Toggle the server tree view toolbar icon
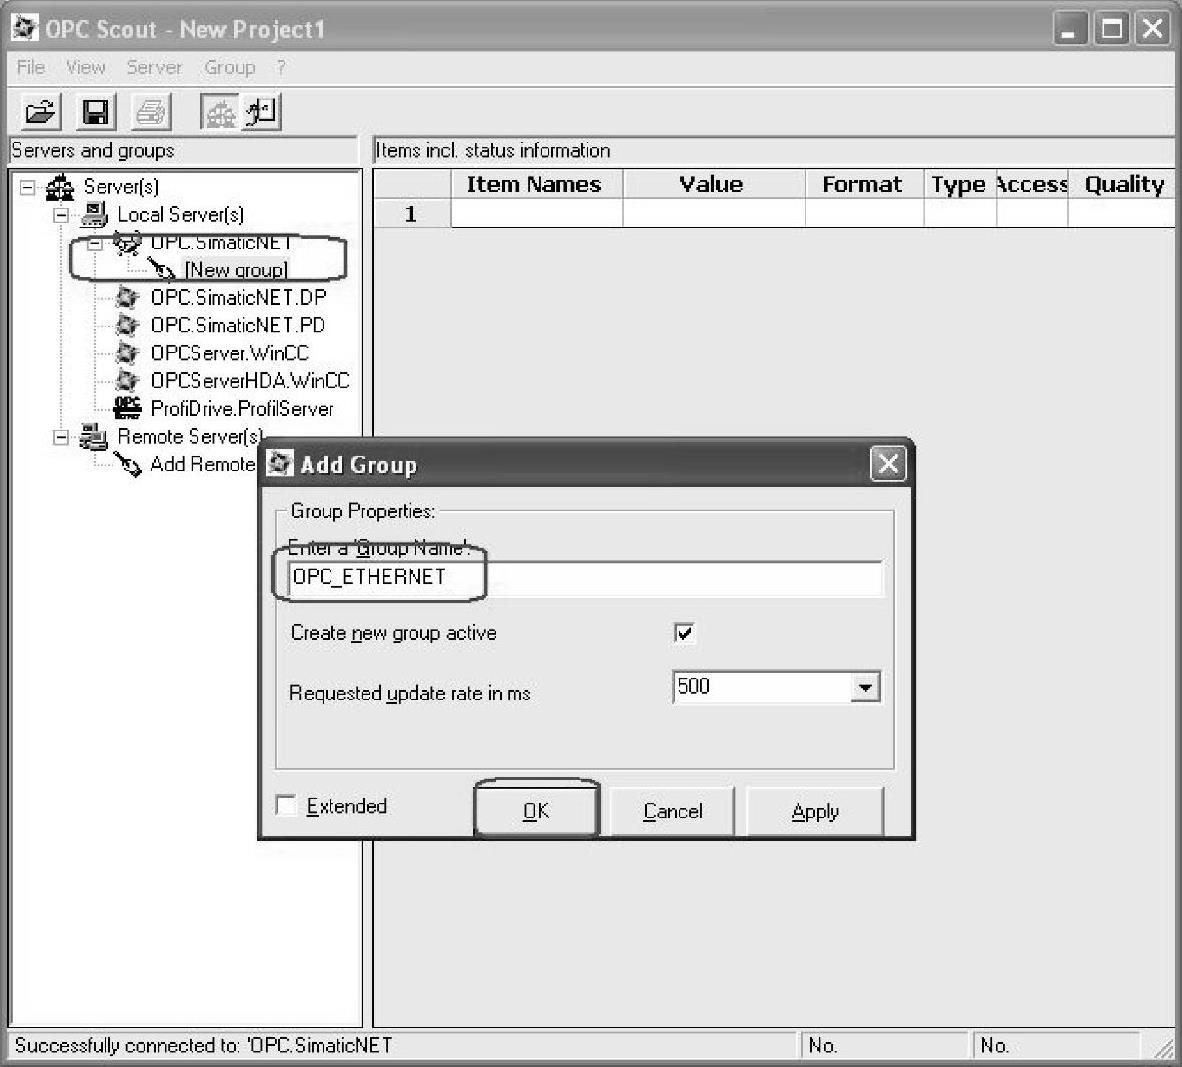The height and width of the screenshot is (1067, 1182). point(220,112)
